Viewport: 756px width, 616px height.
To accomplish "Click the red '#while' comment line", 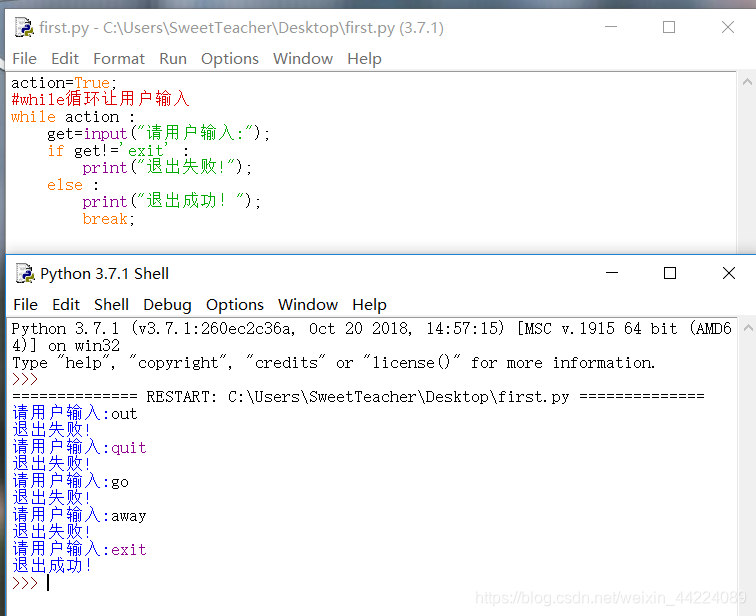I will pyautogui.click(x=100, y=99).
